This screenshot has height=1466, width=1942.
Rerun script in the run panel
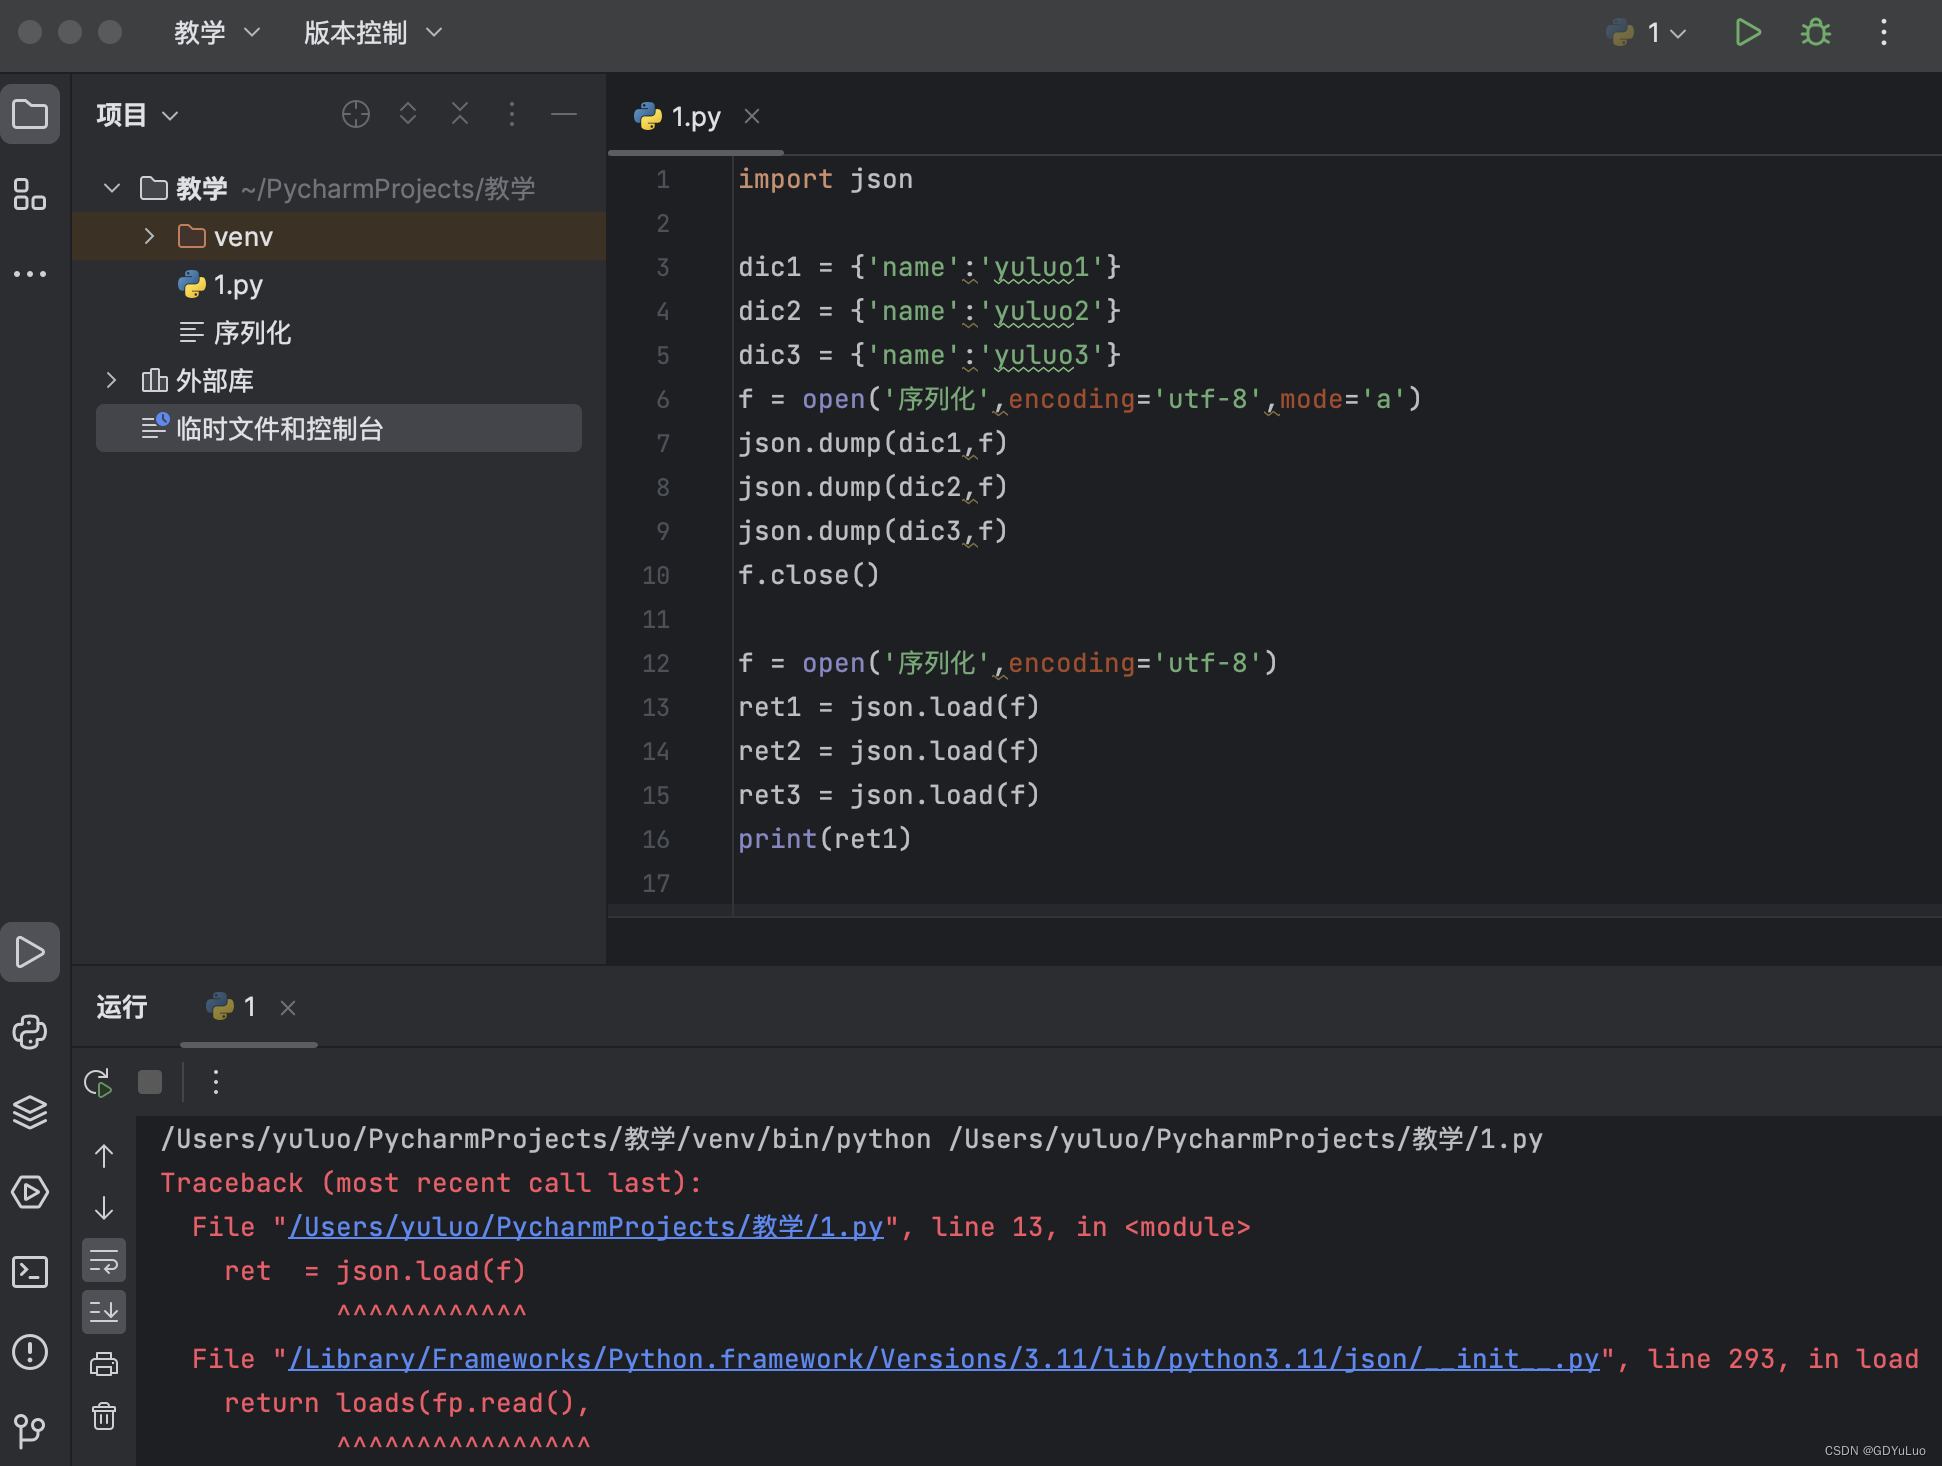coord(98,1082)
